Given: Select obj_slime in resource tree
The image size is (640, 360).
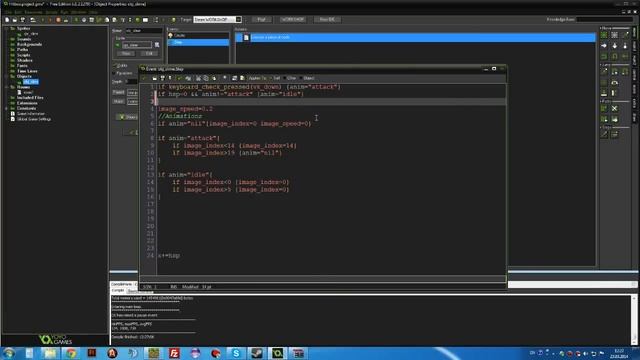Looking at the screenshot, I should 31,82.
